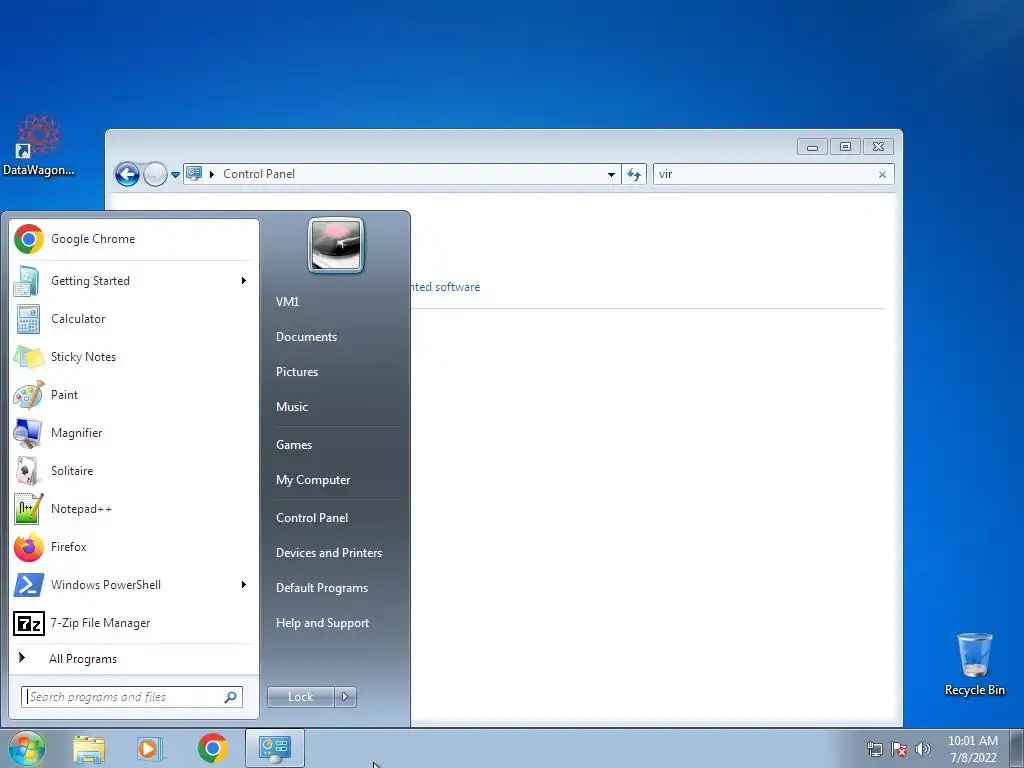Open Help and Support
This screenshot has width=1024, height=768.
322,623
